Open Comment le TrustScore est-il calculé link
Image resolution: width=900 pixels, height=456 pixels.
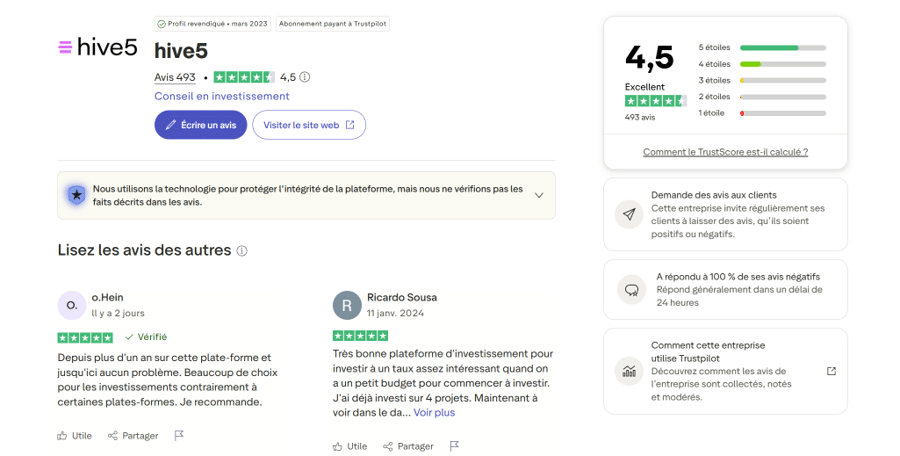point(725,152)
